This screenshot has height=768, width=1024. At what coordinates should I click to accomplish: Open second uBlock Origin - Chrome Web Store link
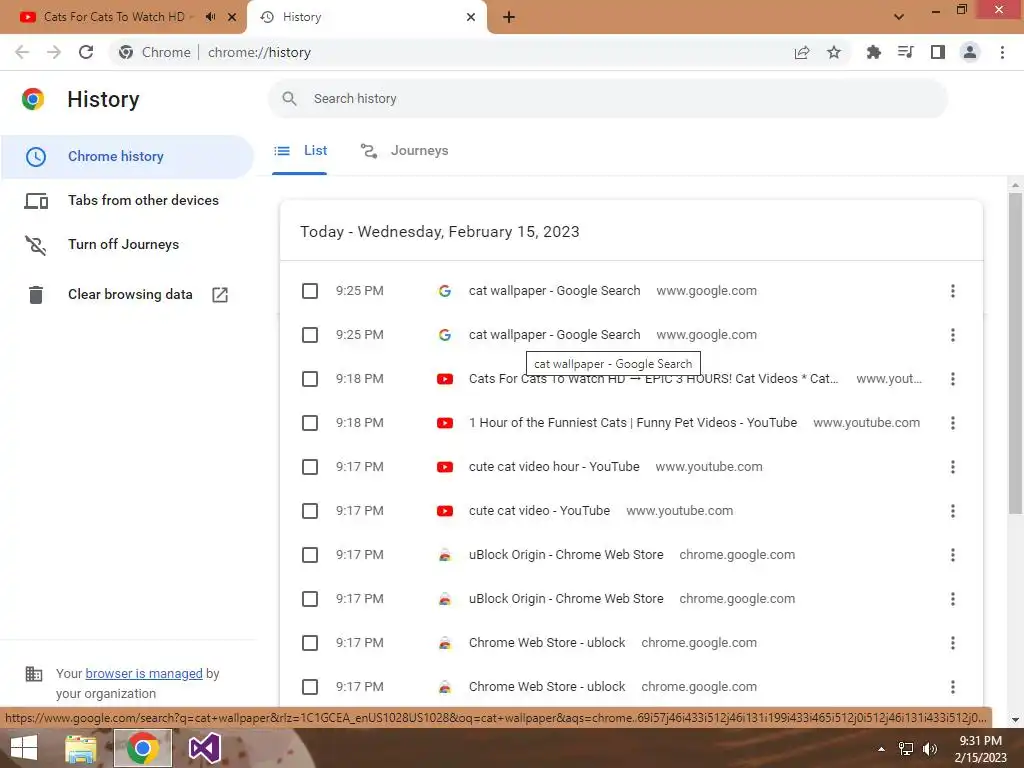(x=566, y=599)
